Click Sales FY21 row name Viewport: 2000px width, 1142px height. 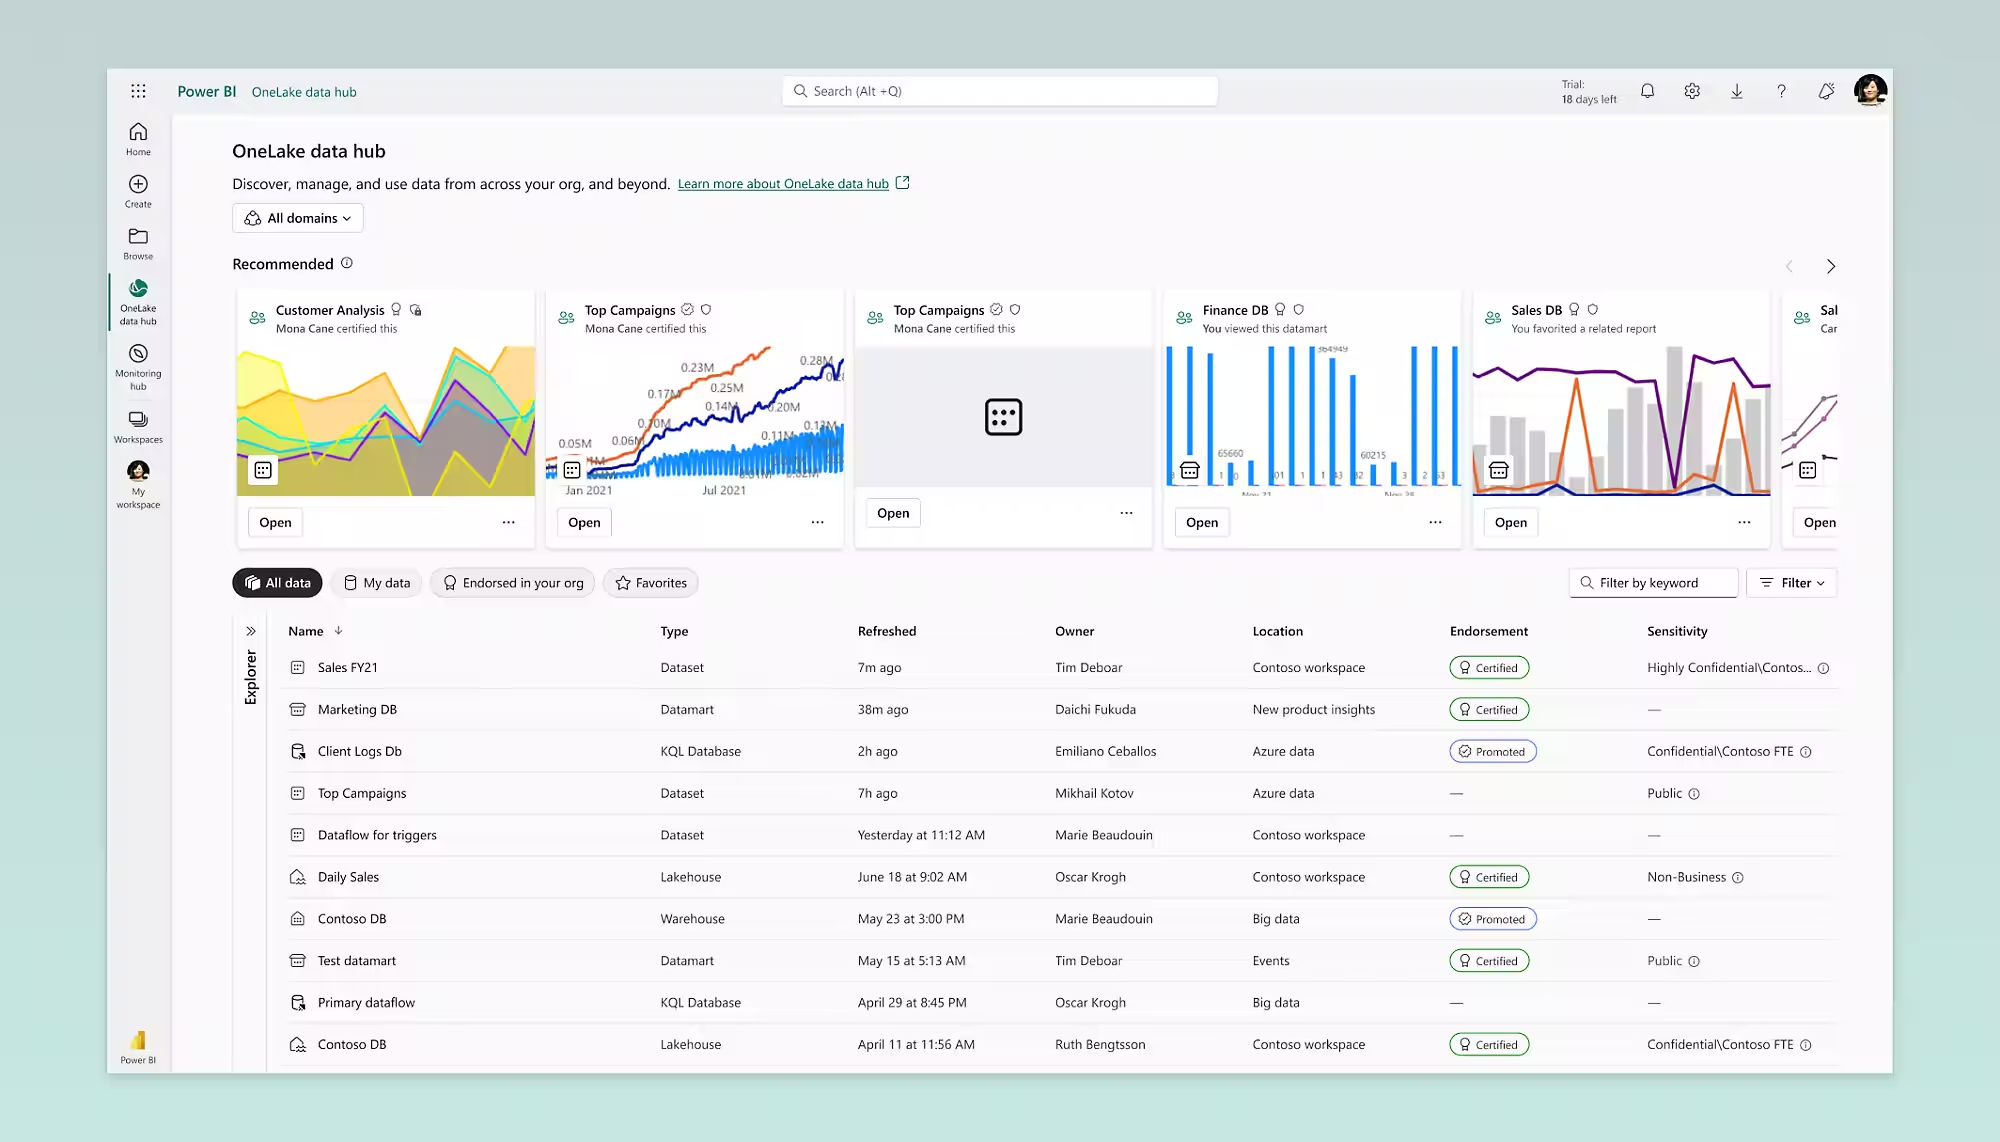click(347, 668)
